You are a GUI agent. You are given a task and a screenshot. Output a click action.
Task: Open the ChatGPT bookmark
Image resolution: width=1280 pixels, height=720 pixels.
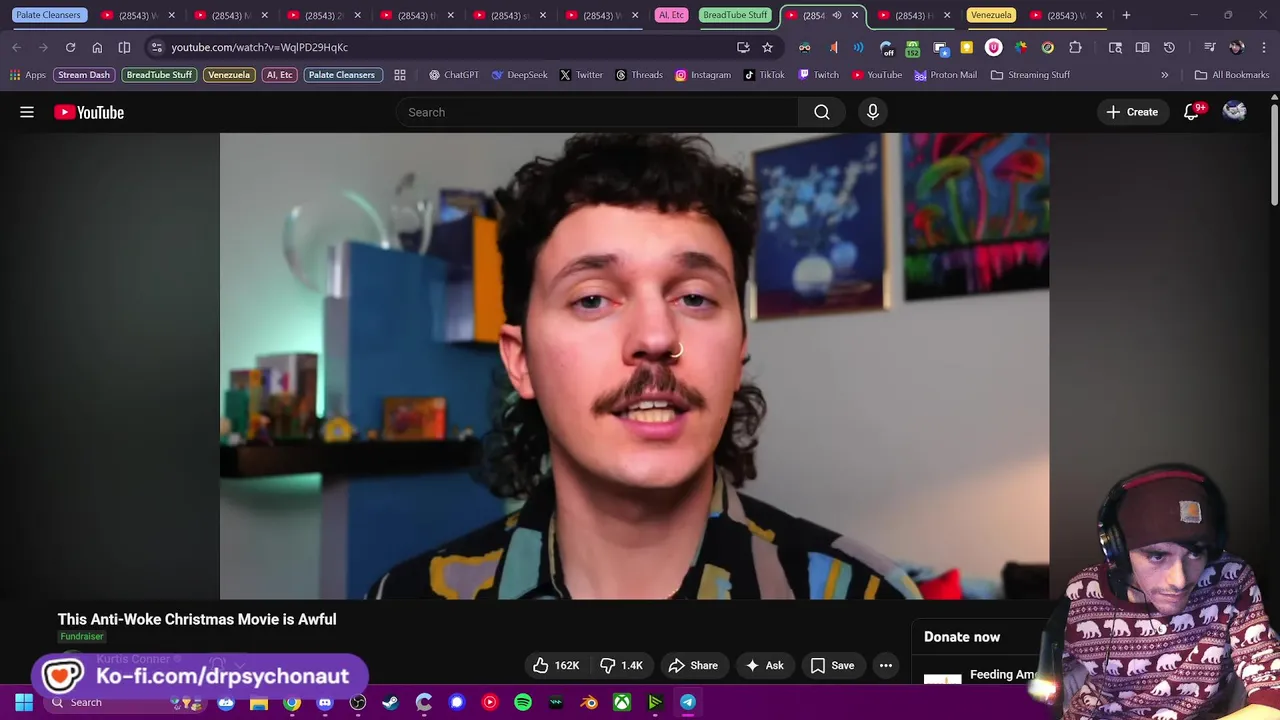453,75
